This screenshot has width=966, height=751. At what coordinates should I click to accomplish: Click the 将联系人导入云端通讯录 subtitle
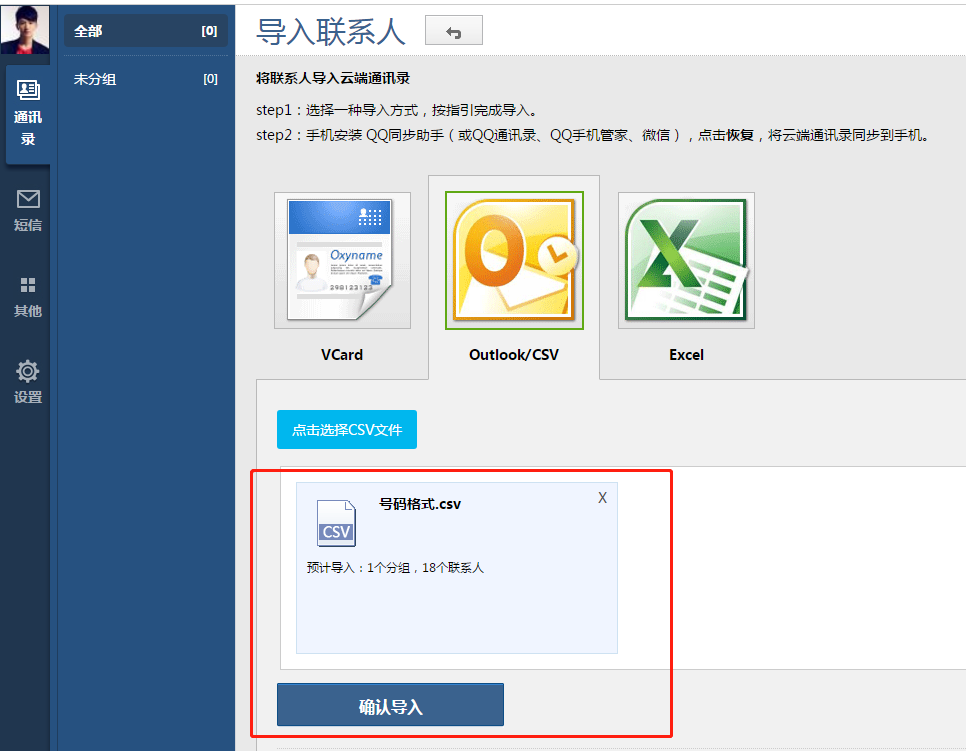[x=333, y=78]
